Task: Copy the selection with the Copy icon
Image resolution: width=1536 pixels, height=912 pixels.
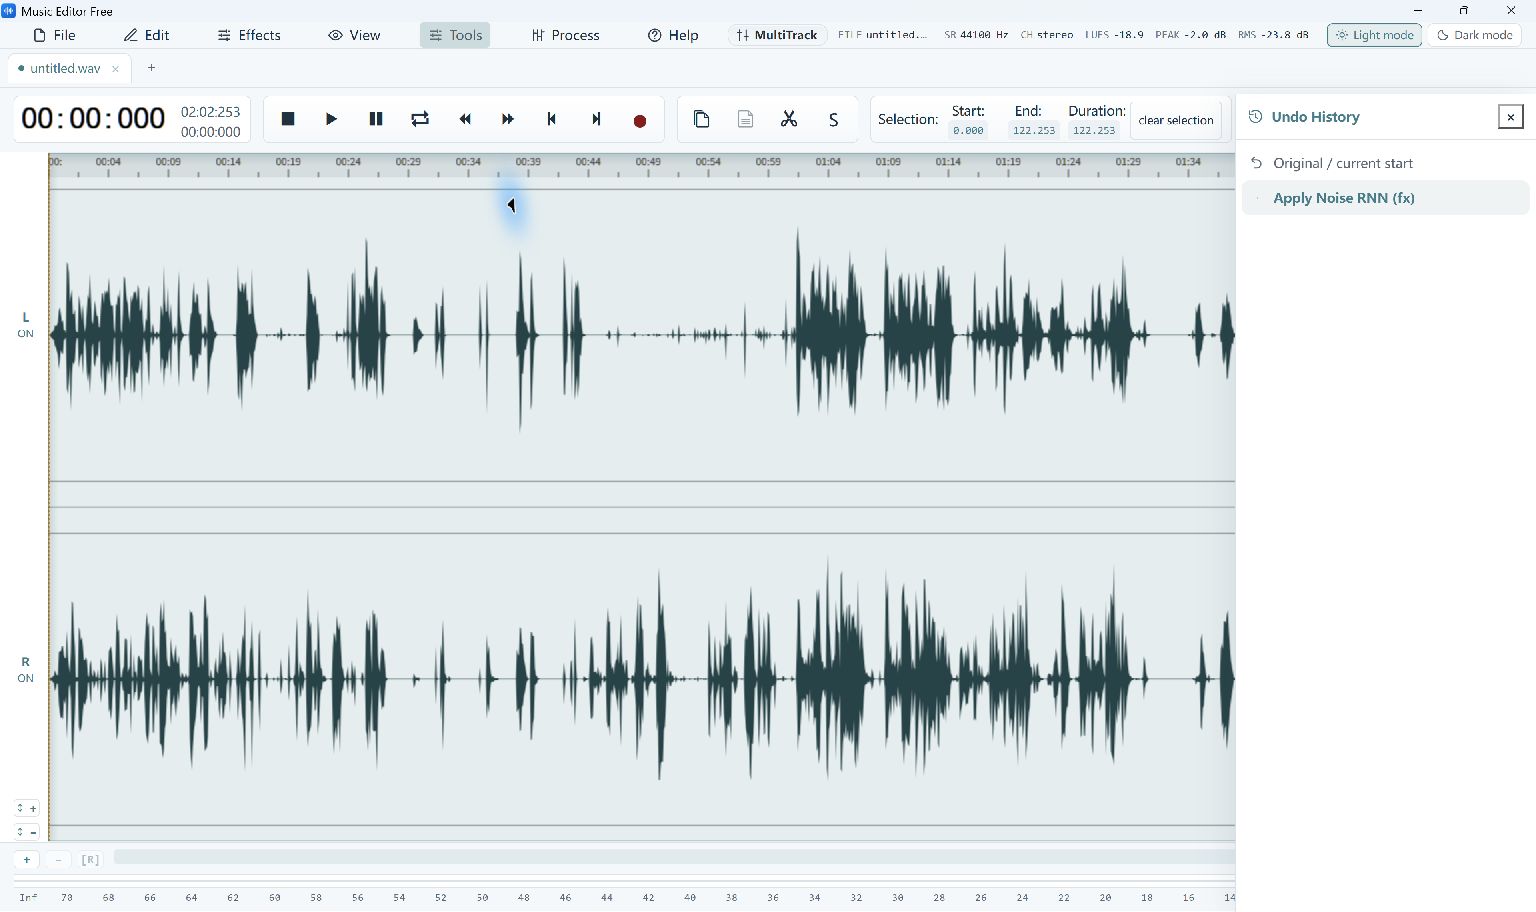Action: coord(701,119)
